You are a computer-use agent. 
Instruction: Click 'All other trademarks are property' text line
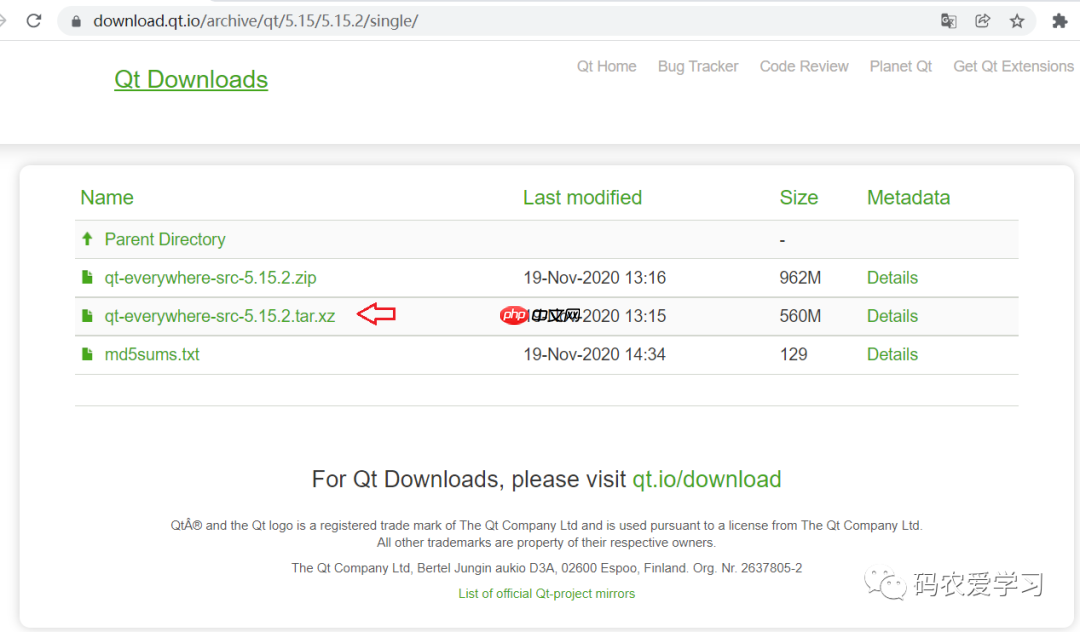click(x=546, y=543)
